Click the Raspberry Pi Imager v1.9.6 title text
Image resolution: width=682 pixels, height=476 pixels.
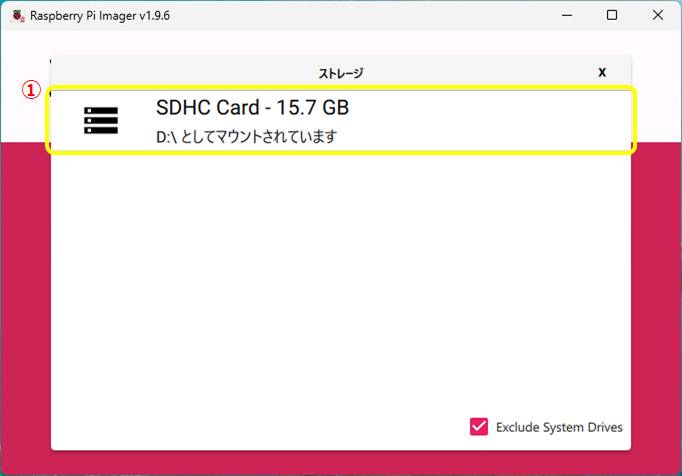(x=100, y=16)
